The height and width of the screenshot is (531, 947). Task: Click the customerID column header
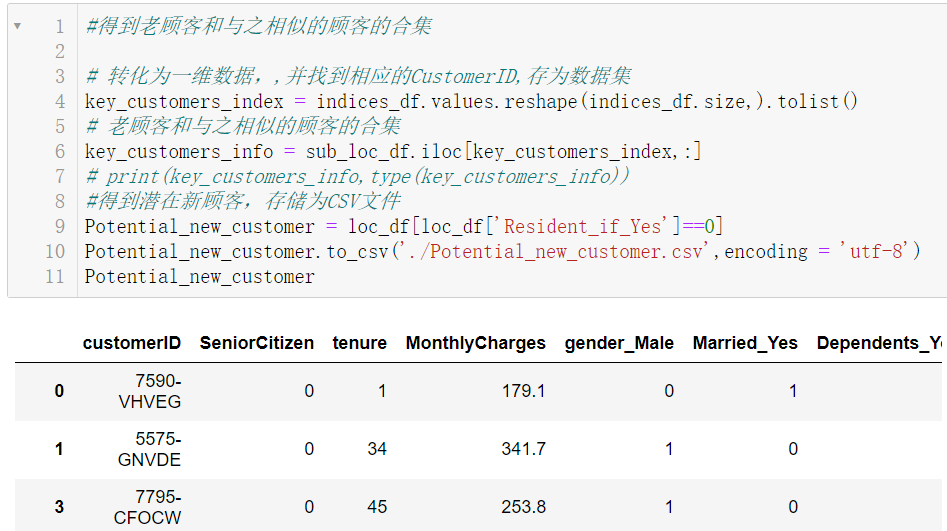point(132,343)
